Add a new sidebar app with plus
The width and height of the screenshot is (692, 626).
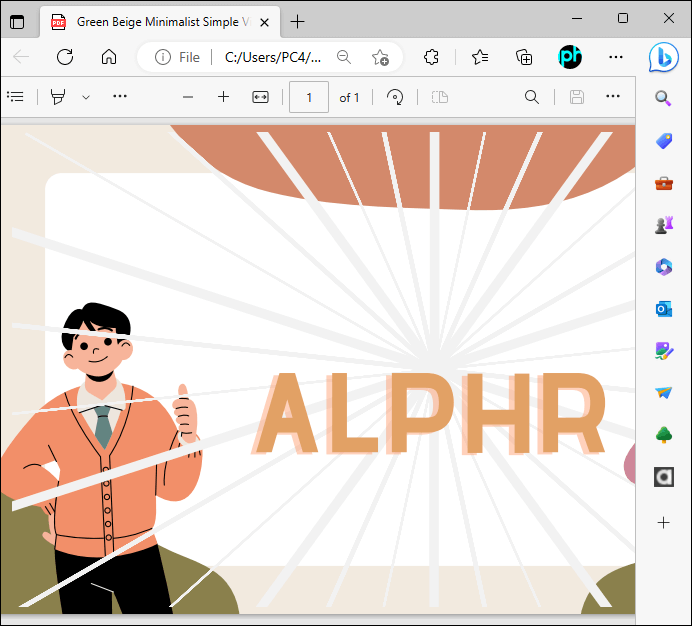tap(663, 523)
